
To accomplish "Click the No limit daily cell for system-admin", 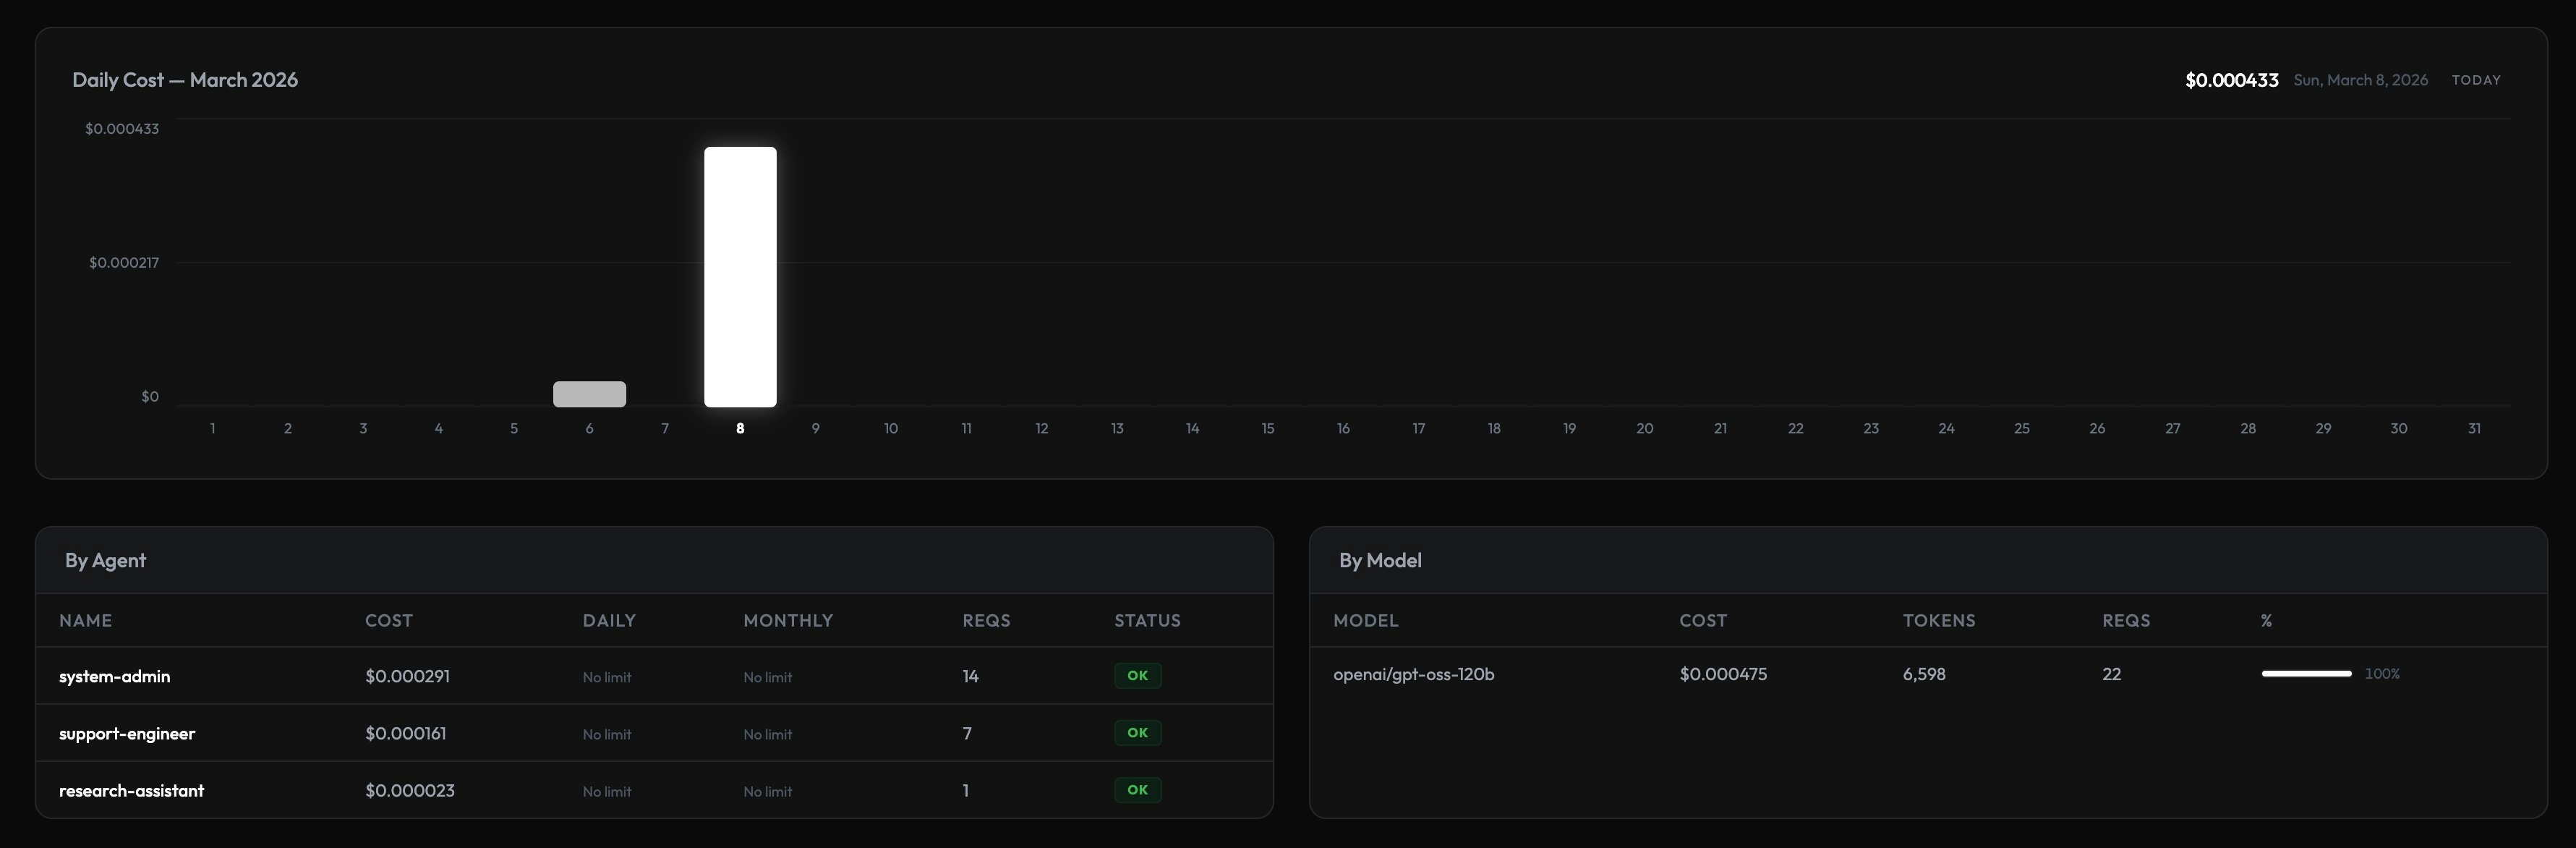I will click(606, 676).
